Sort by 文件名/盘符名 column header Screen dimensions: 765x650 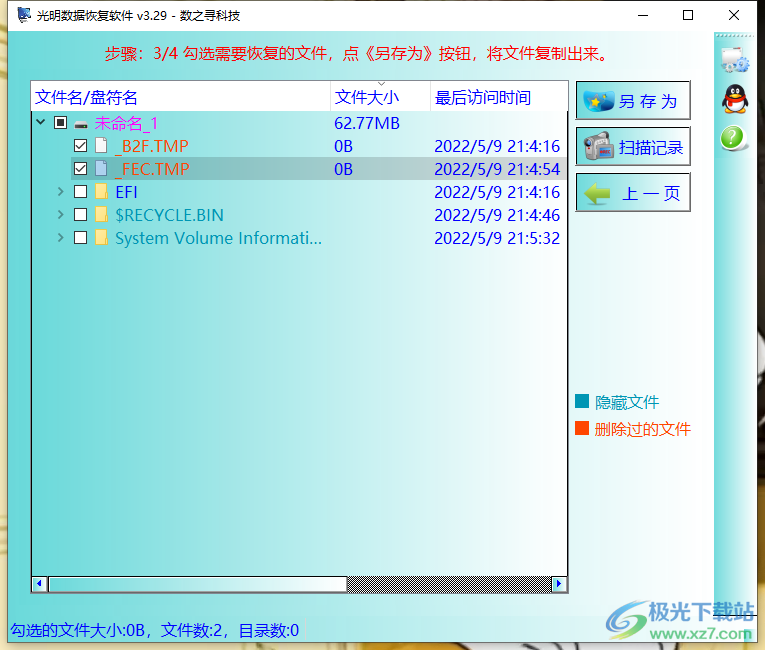(x=181, y=97)
